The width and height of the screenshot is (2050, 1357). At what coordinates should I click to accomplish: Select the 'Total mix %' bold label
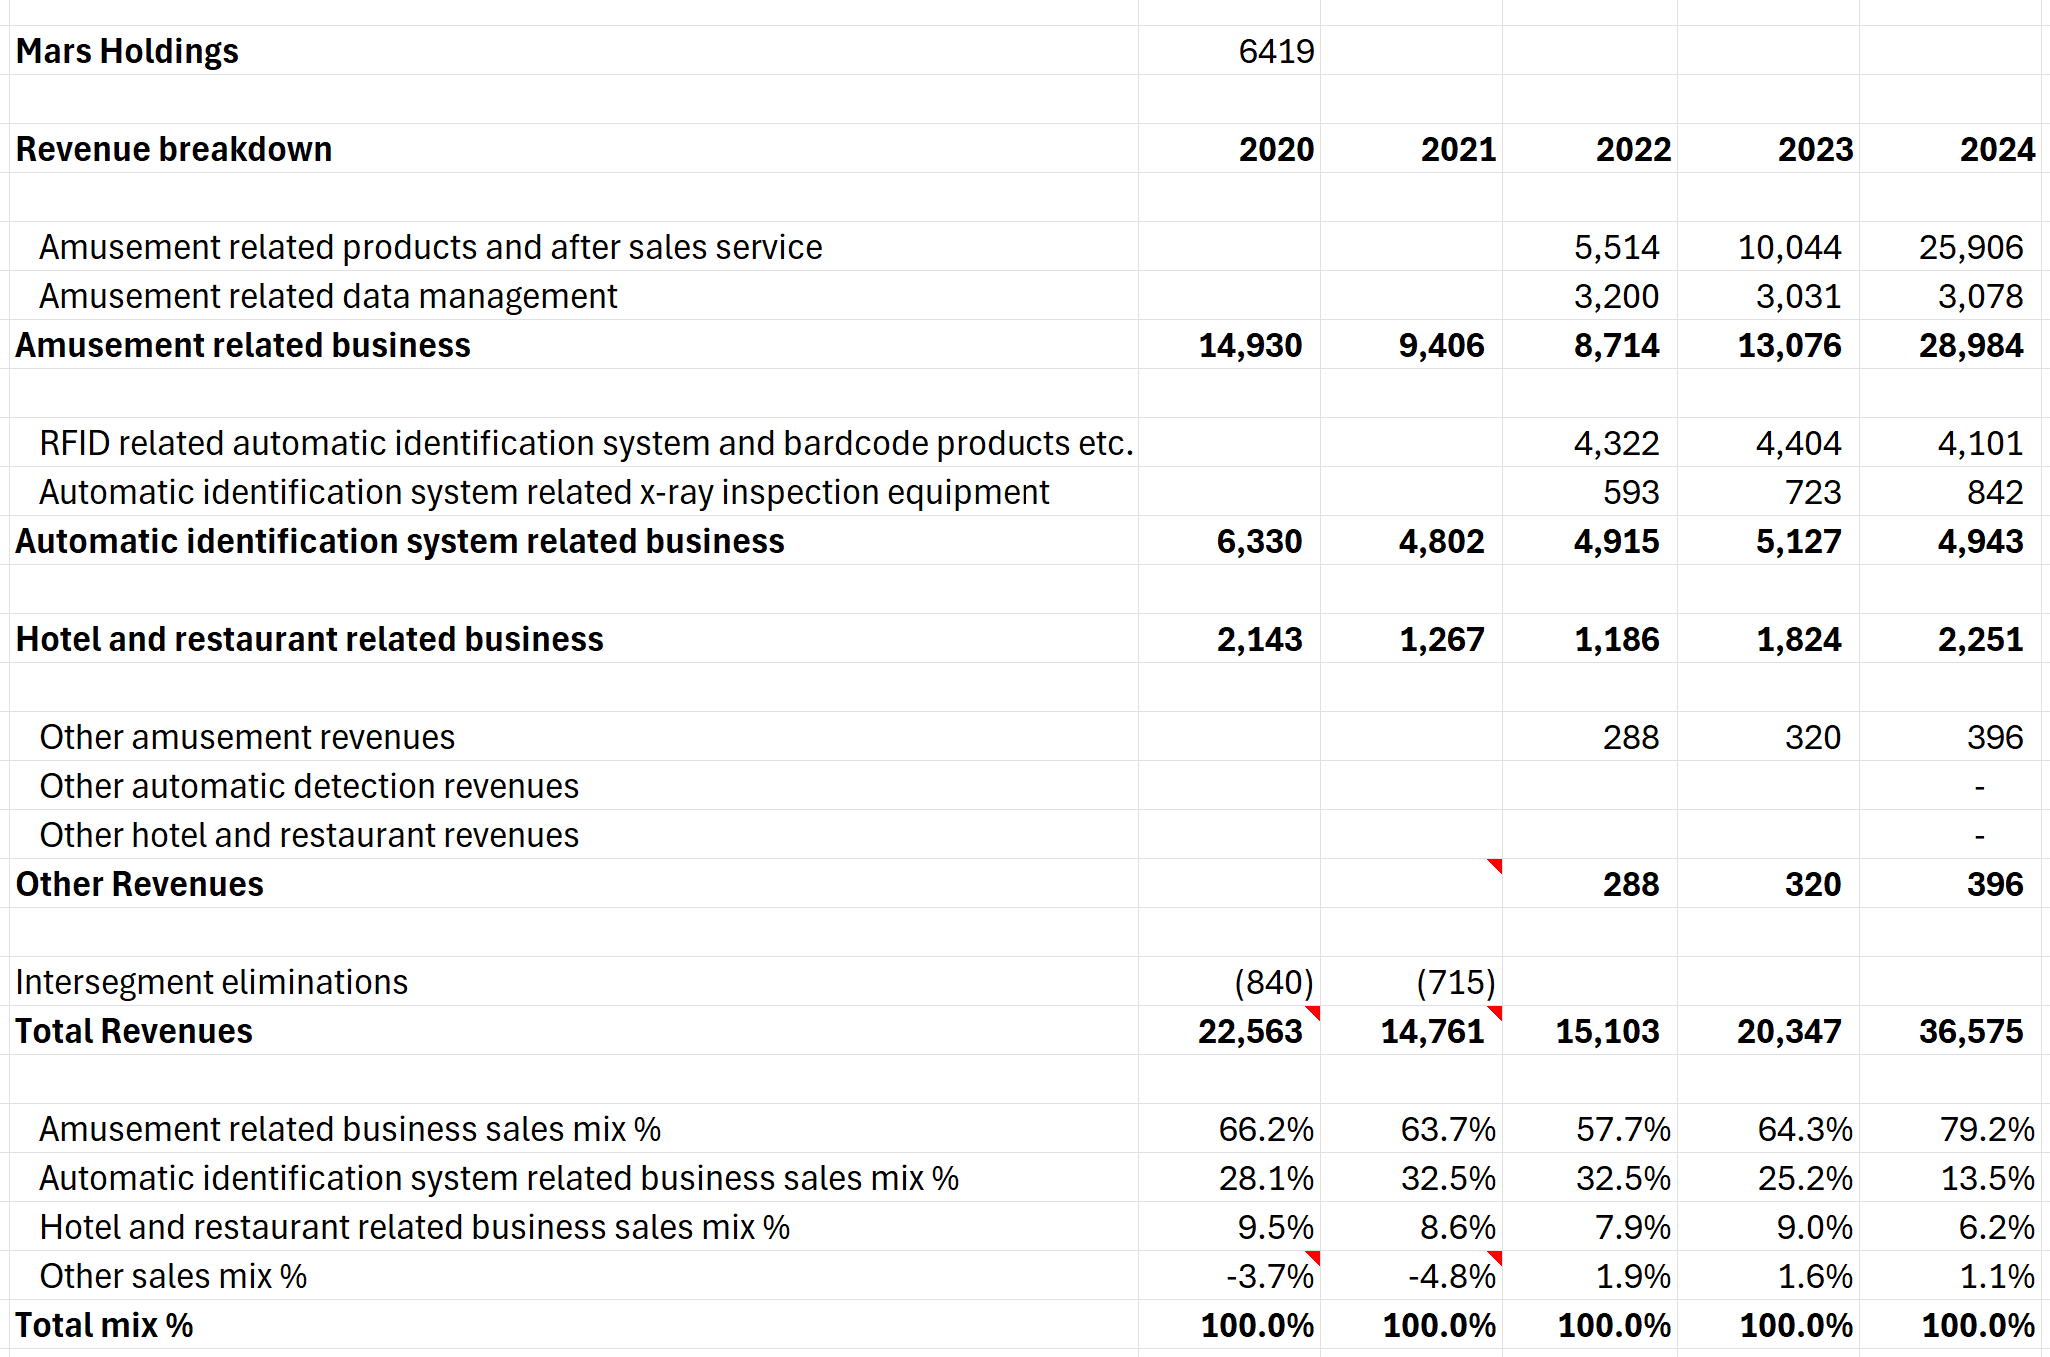105,1325
